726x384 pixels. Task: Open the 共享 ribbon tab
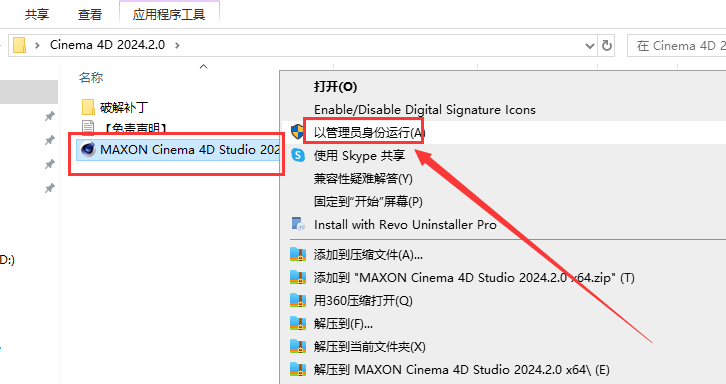pos(37,14)
